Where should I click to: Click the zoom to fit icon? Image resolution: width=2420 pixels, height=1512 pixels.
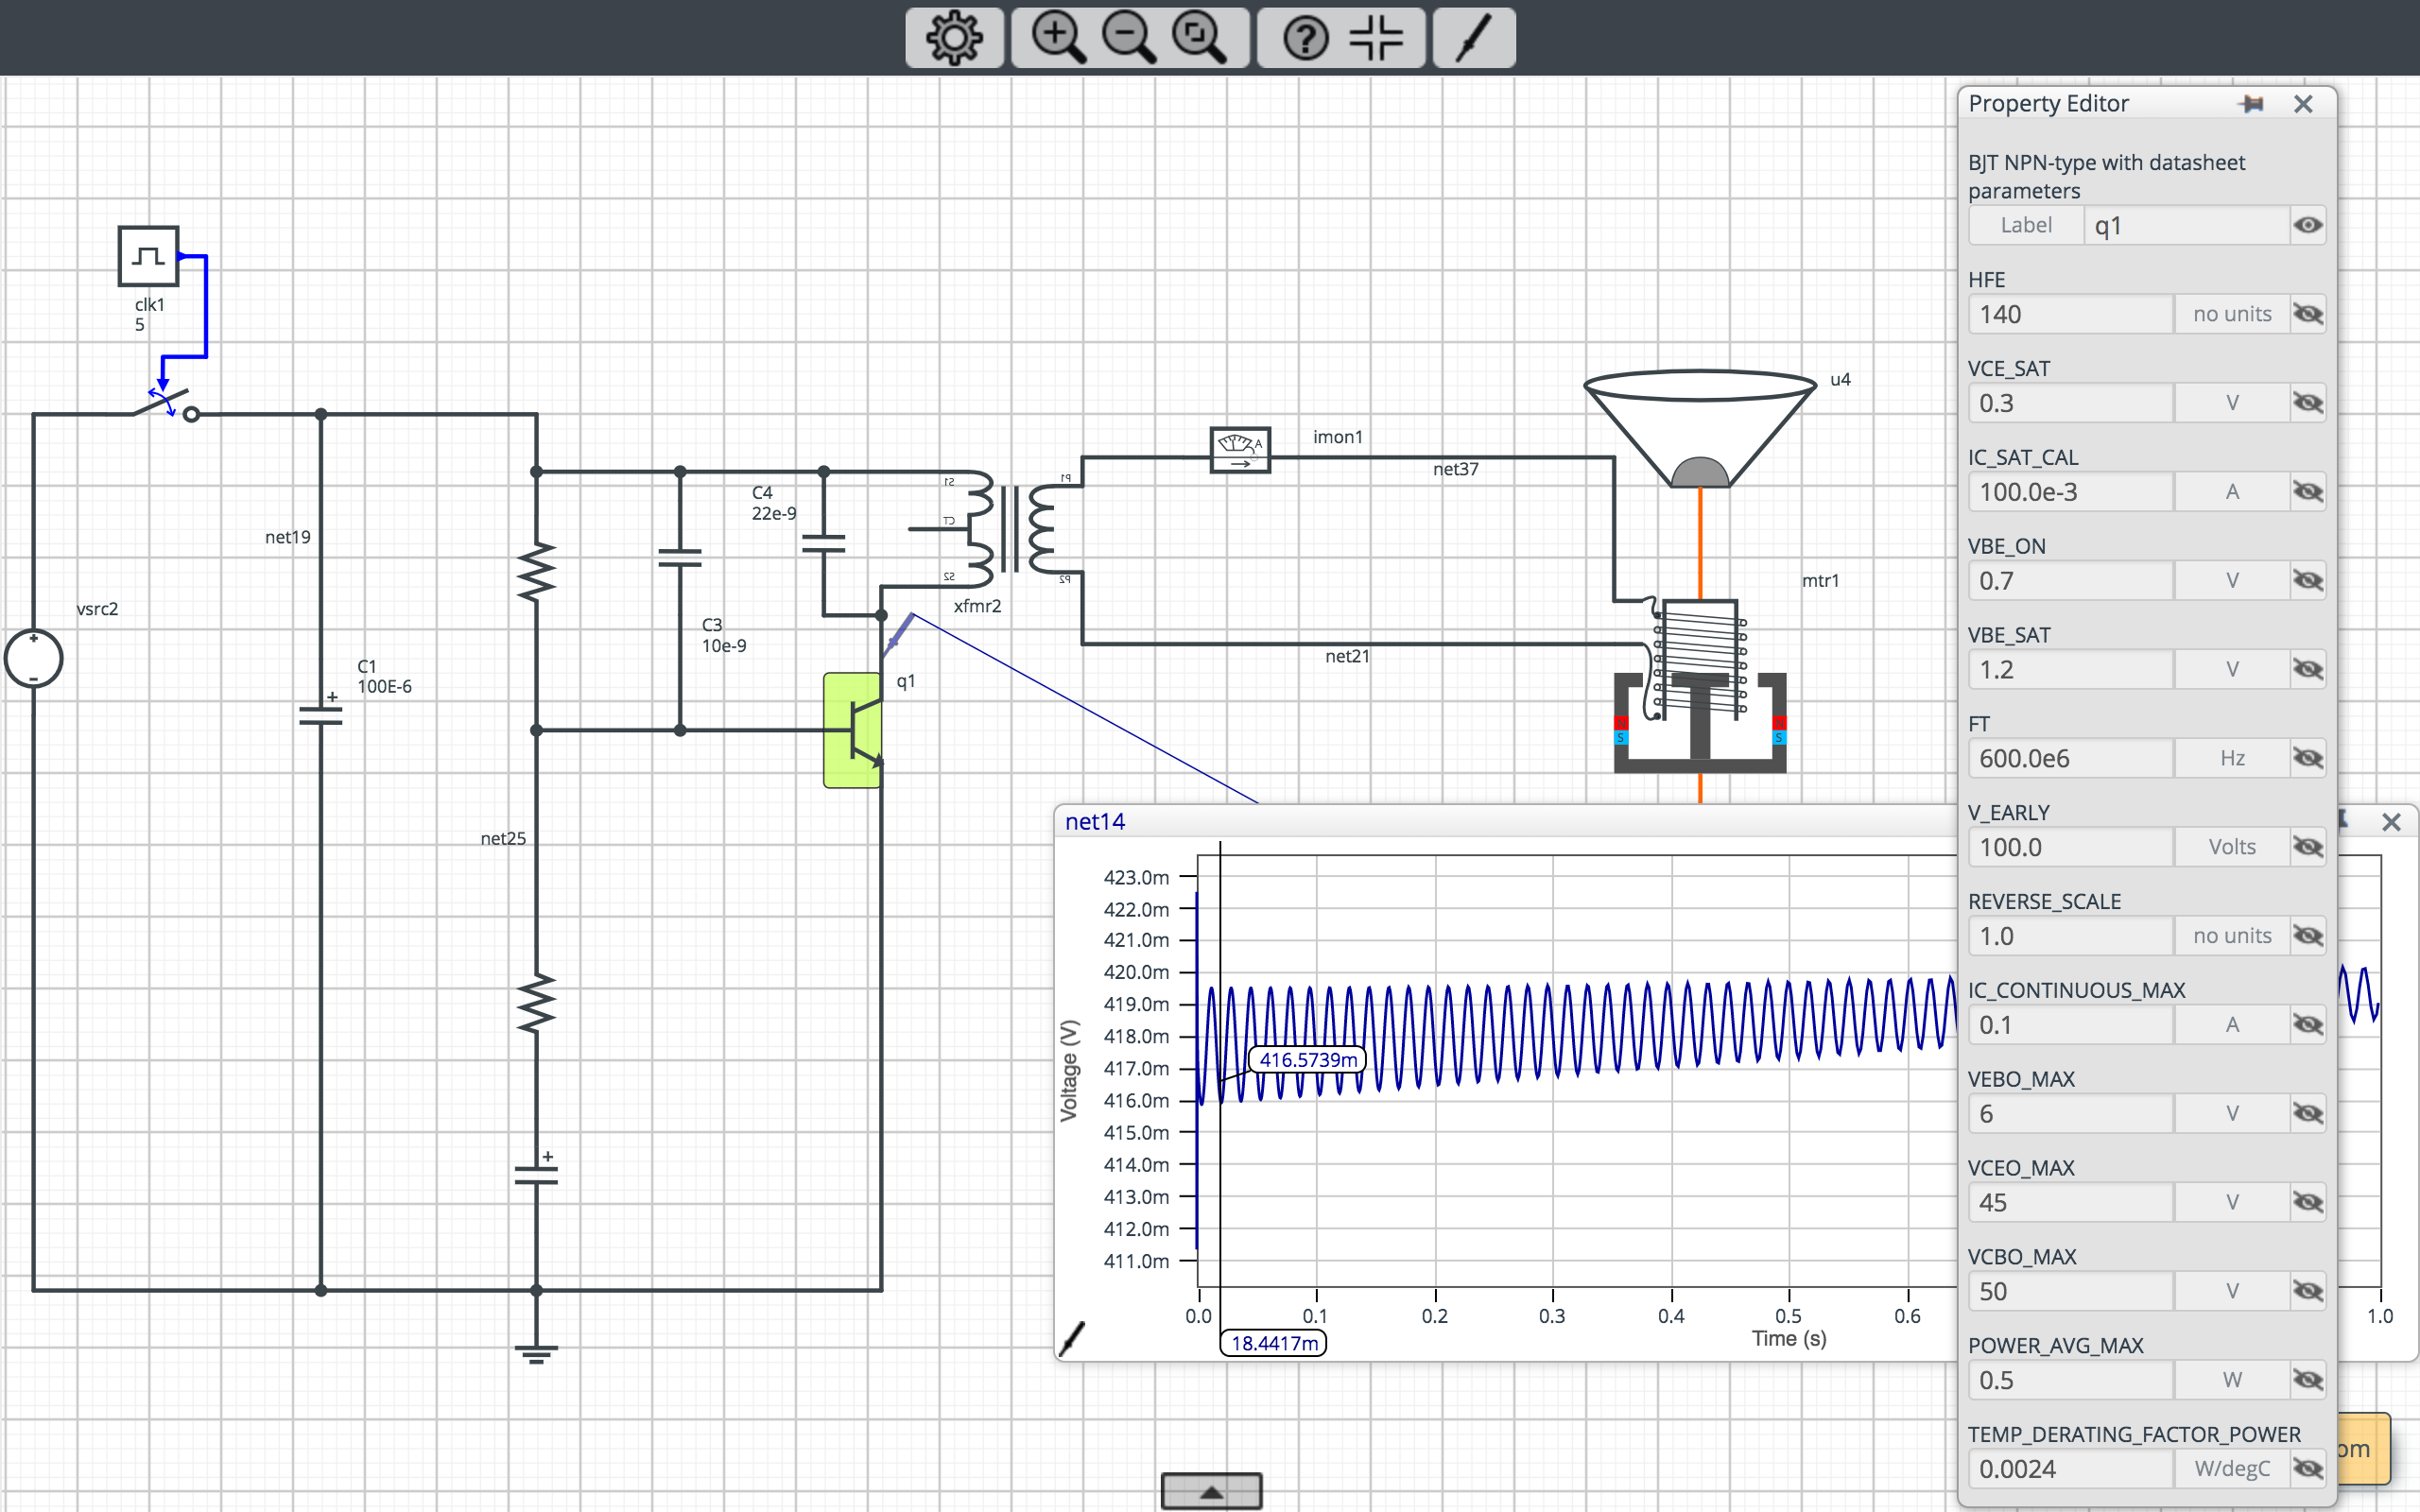coord(1199,39)
